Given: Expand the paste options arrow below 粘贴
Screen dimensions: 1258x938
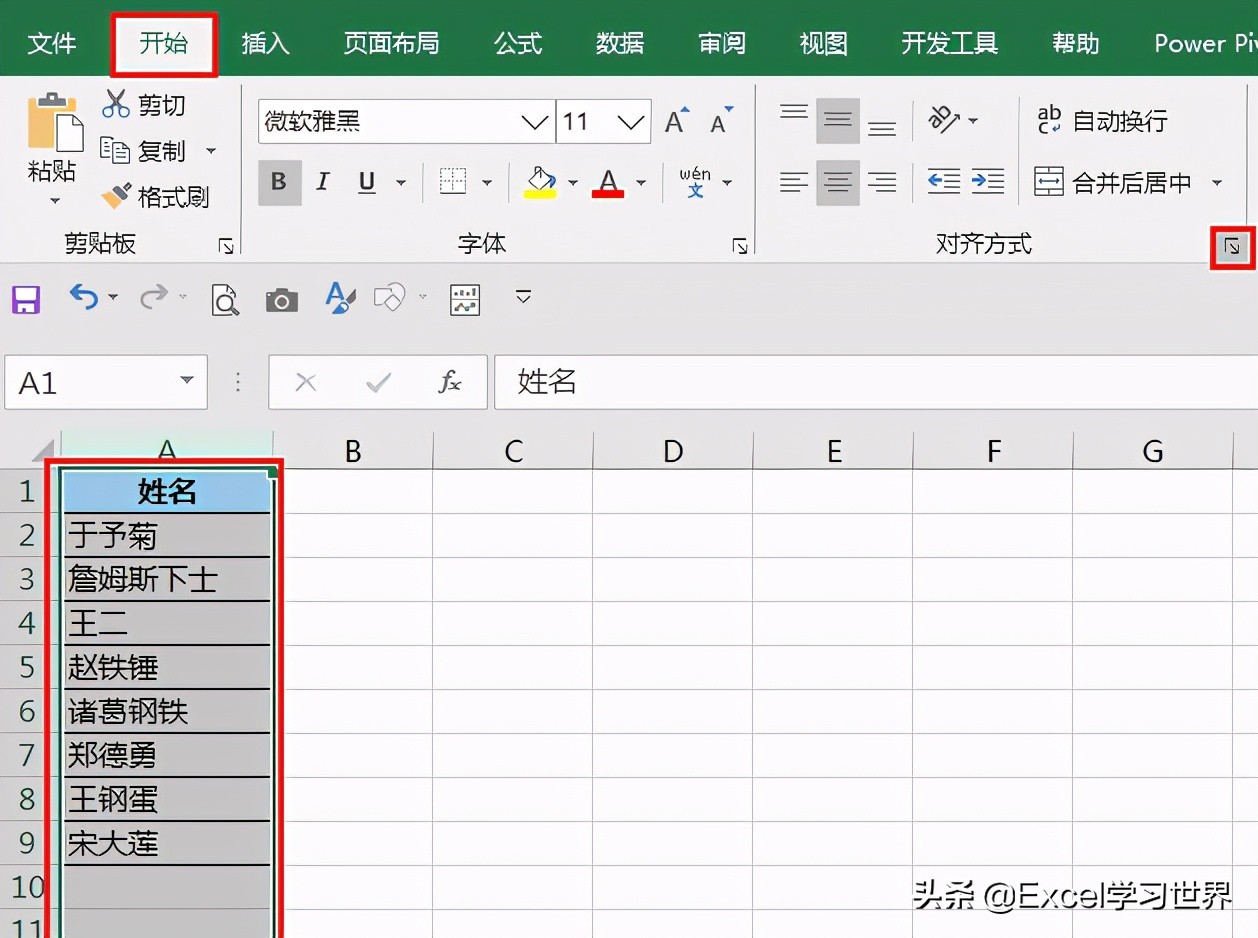Looking at the screenshot, I should pos(54,201).
